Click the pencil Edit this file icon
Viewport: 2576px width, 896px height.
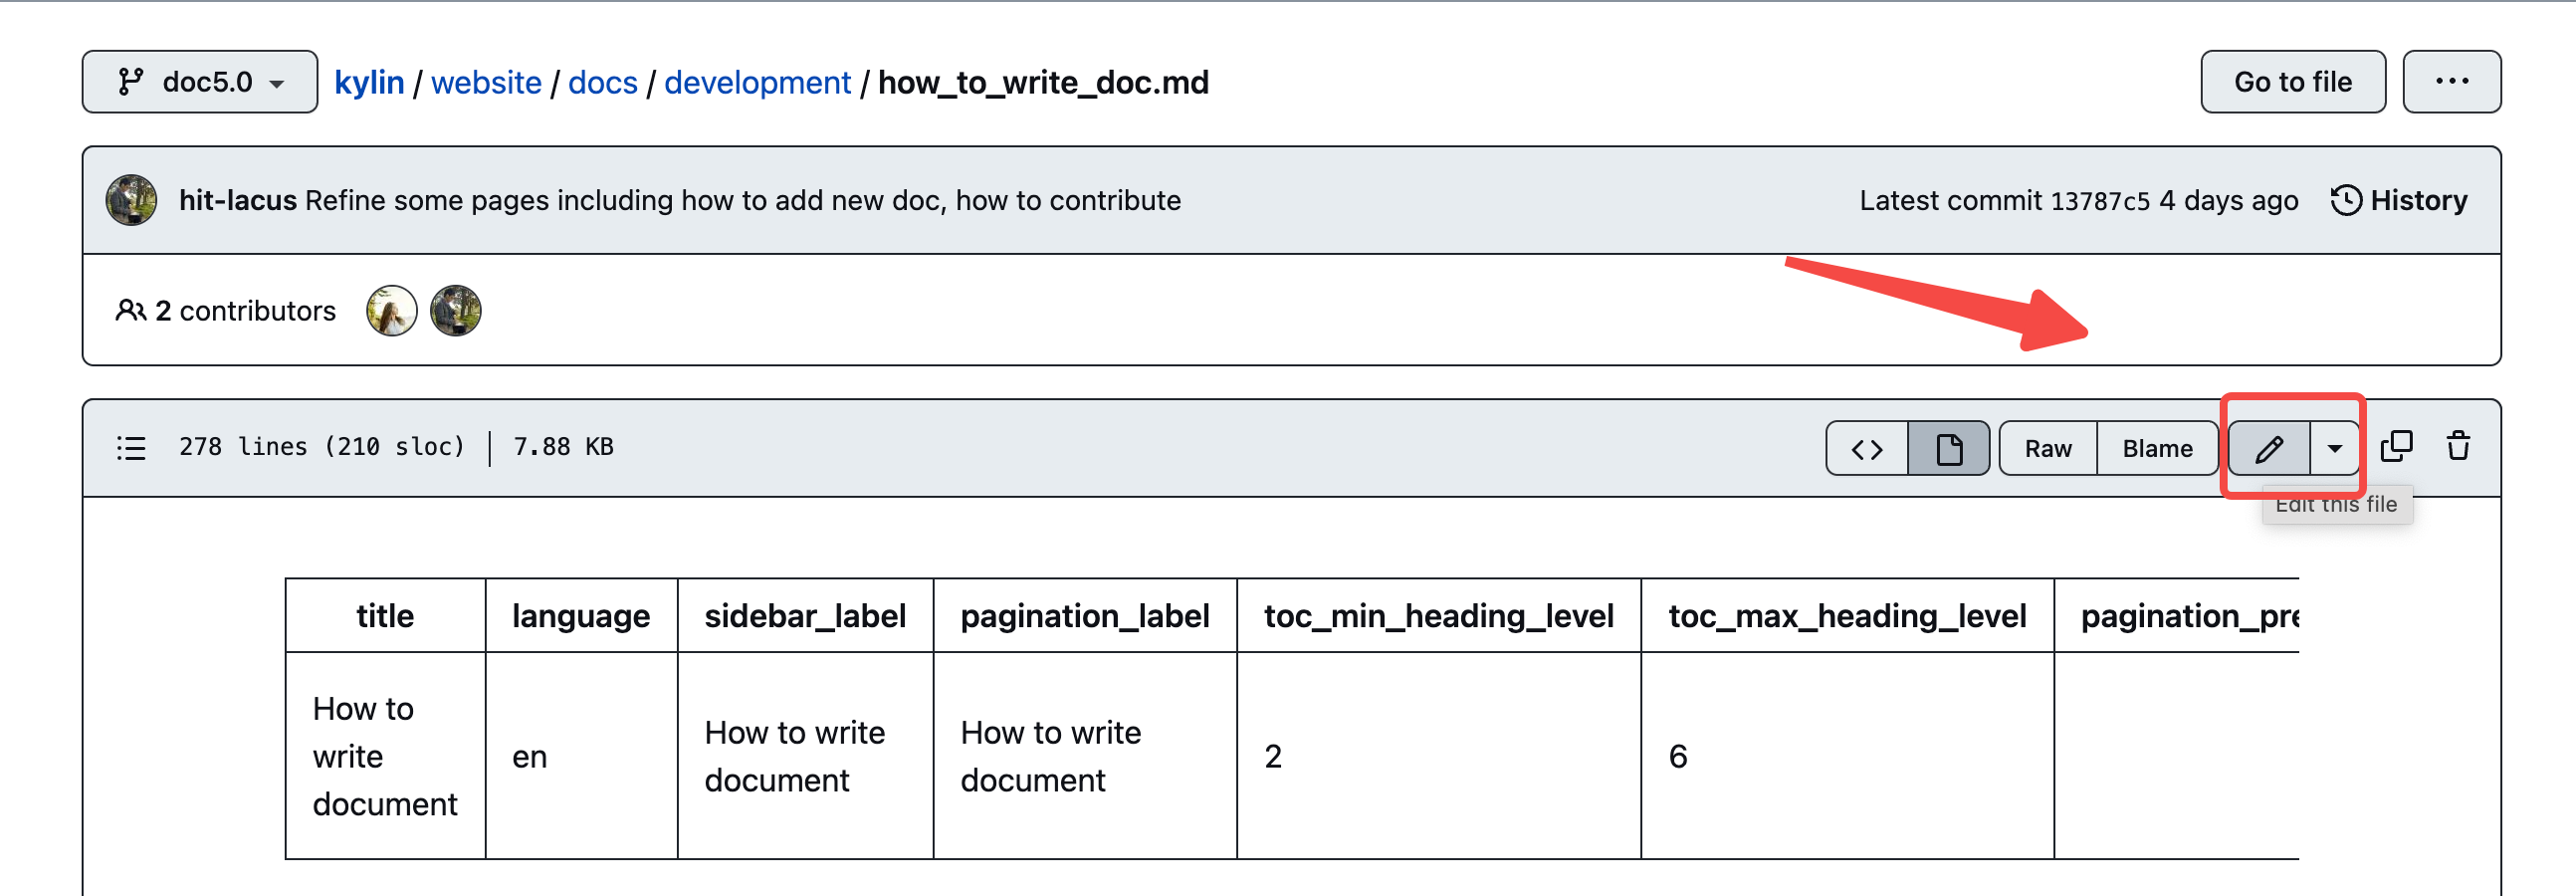tap(2268, 448)
